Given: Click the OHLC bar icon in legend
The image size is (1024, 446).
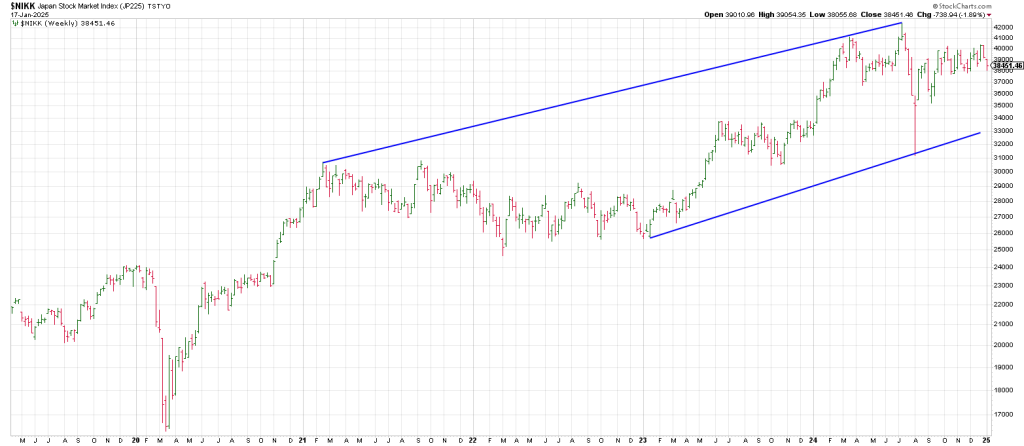Looking at the screenshot, I should click(15, 24).
